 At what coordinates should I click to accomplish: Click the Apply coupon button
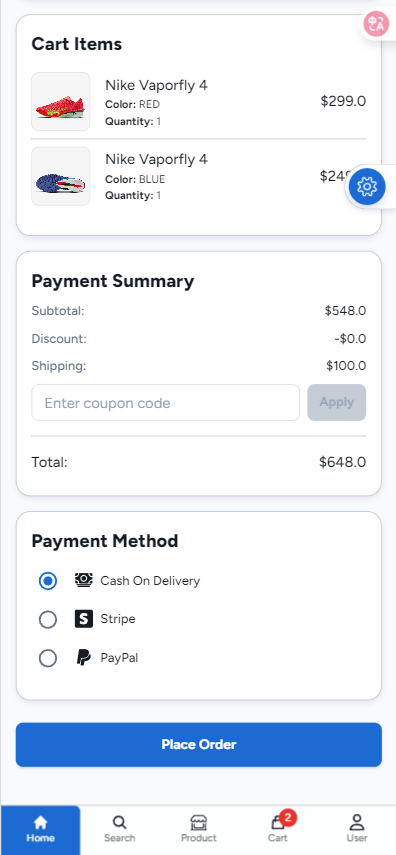click(x=337, y=402)
